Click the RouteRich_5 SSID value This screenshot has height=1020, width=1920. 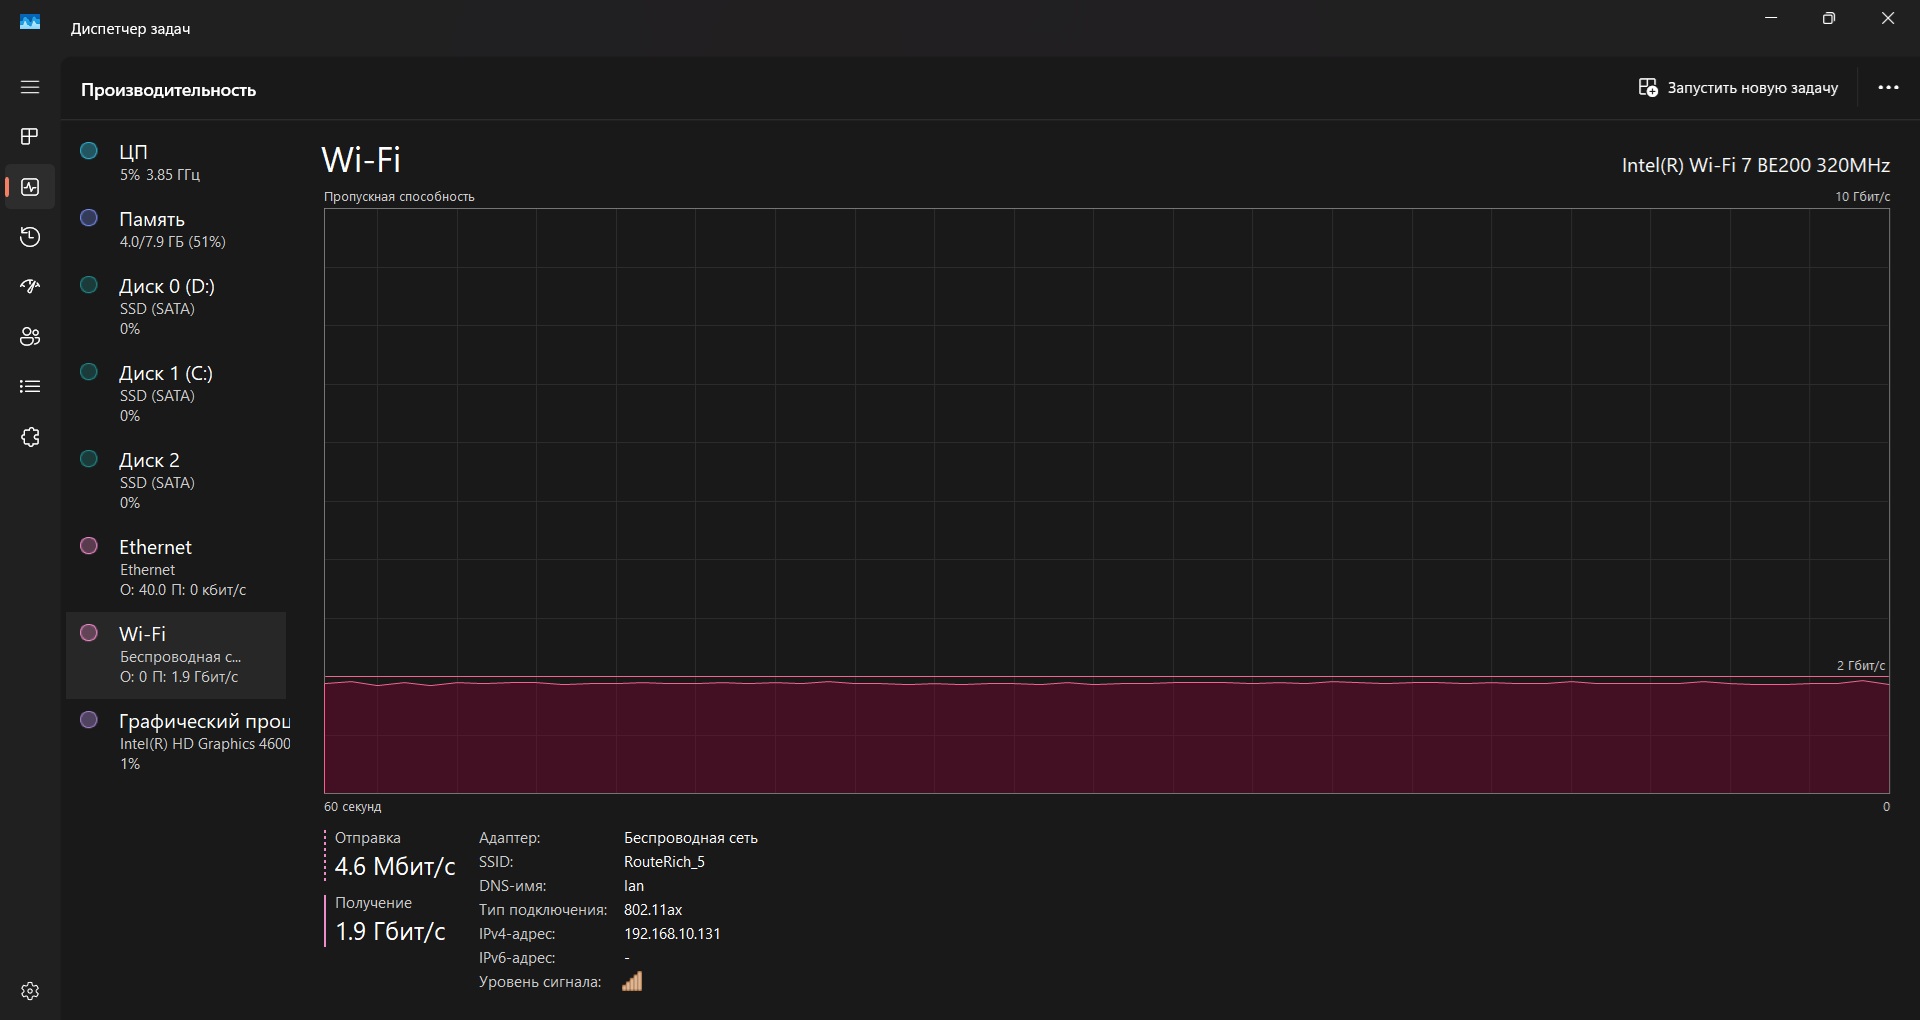point(664,862)
